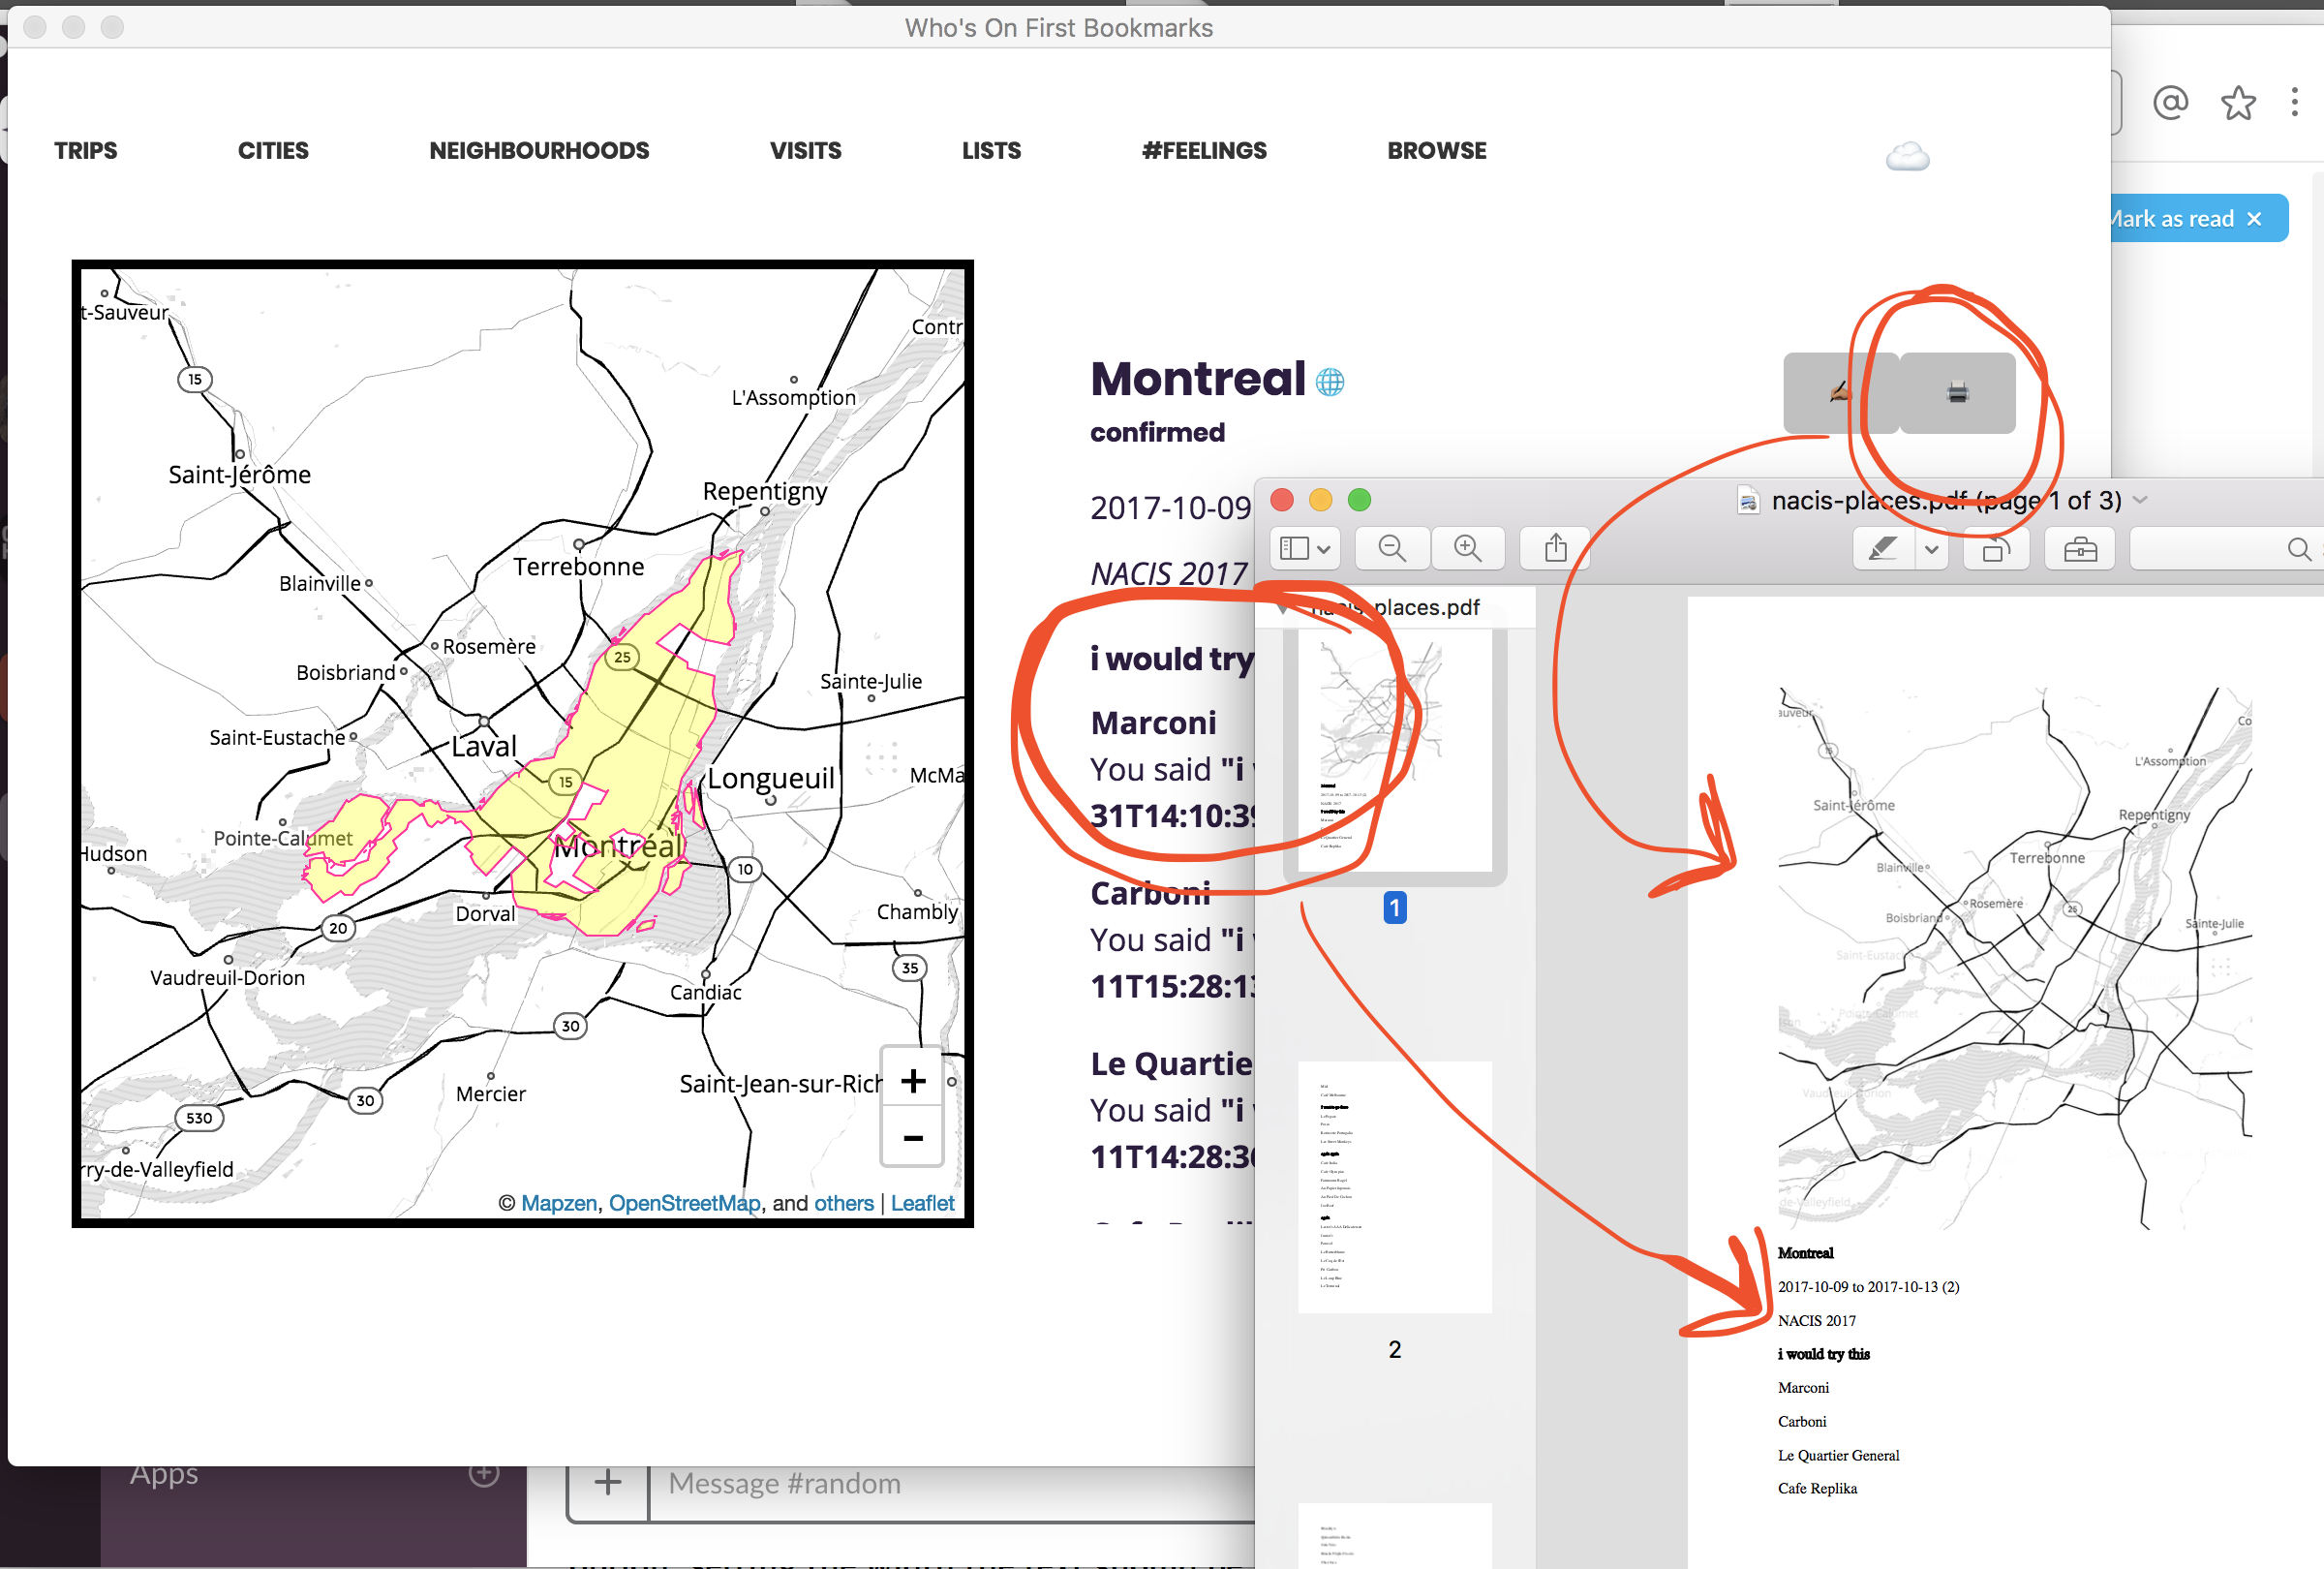Click the Saint-Jérôme label on the map

[x=239, y=474]
